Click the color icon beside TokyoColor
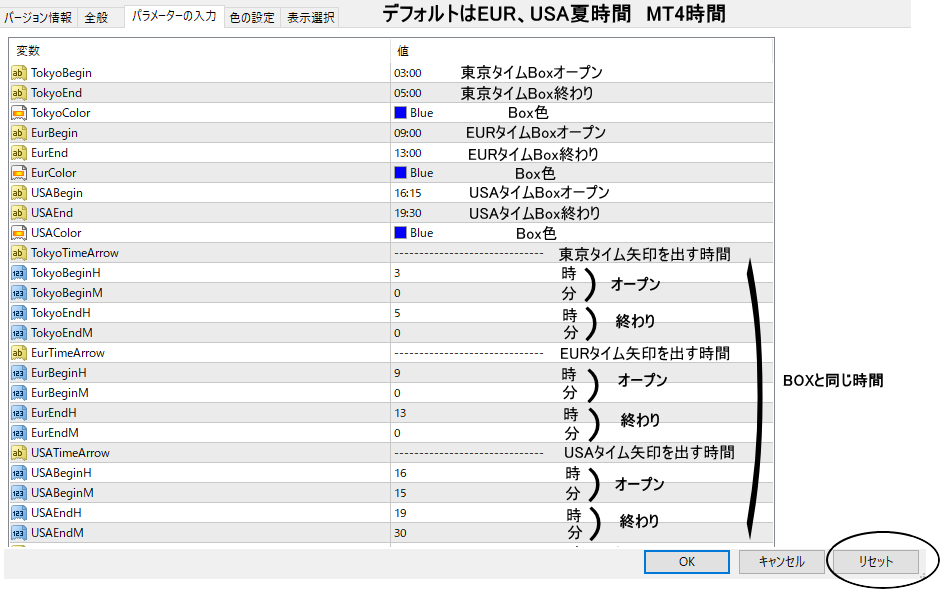 (18, 113)
